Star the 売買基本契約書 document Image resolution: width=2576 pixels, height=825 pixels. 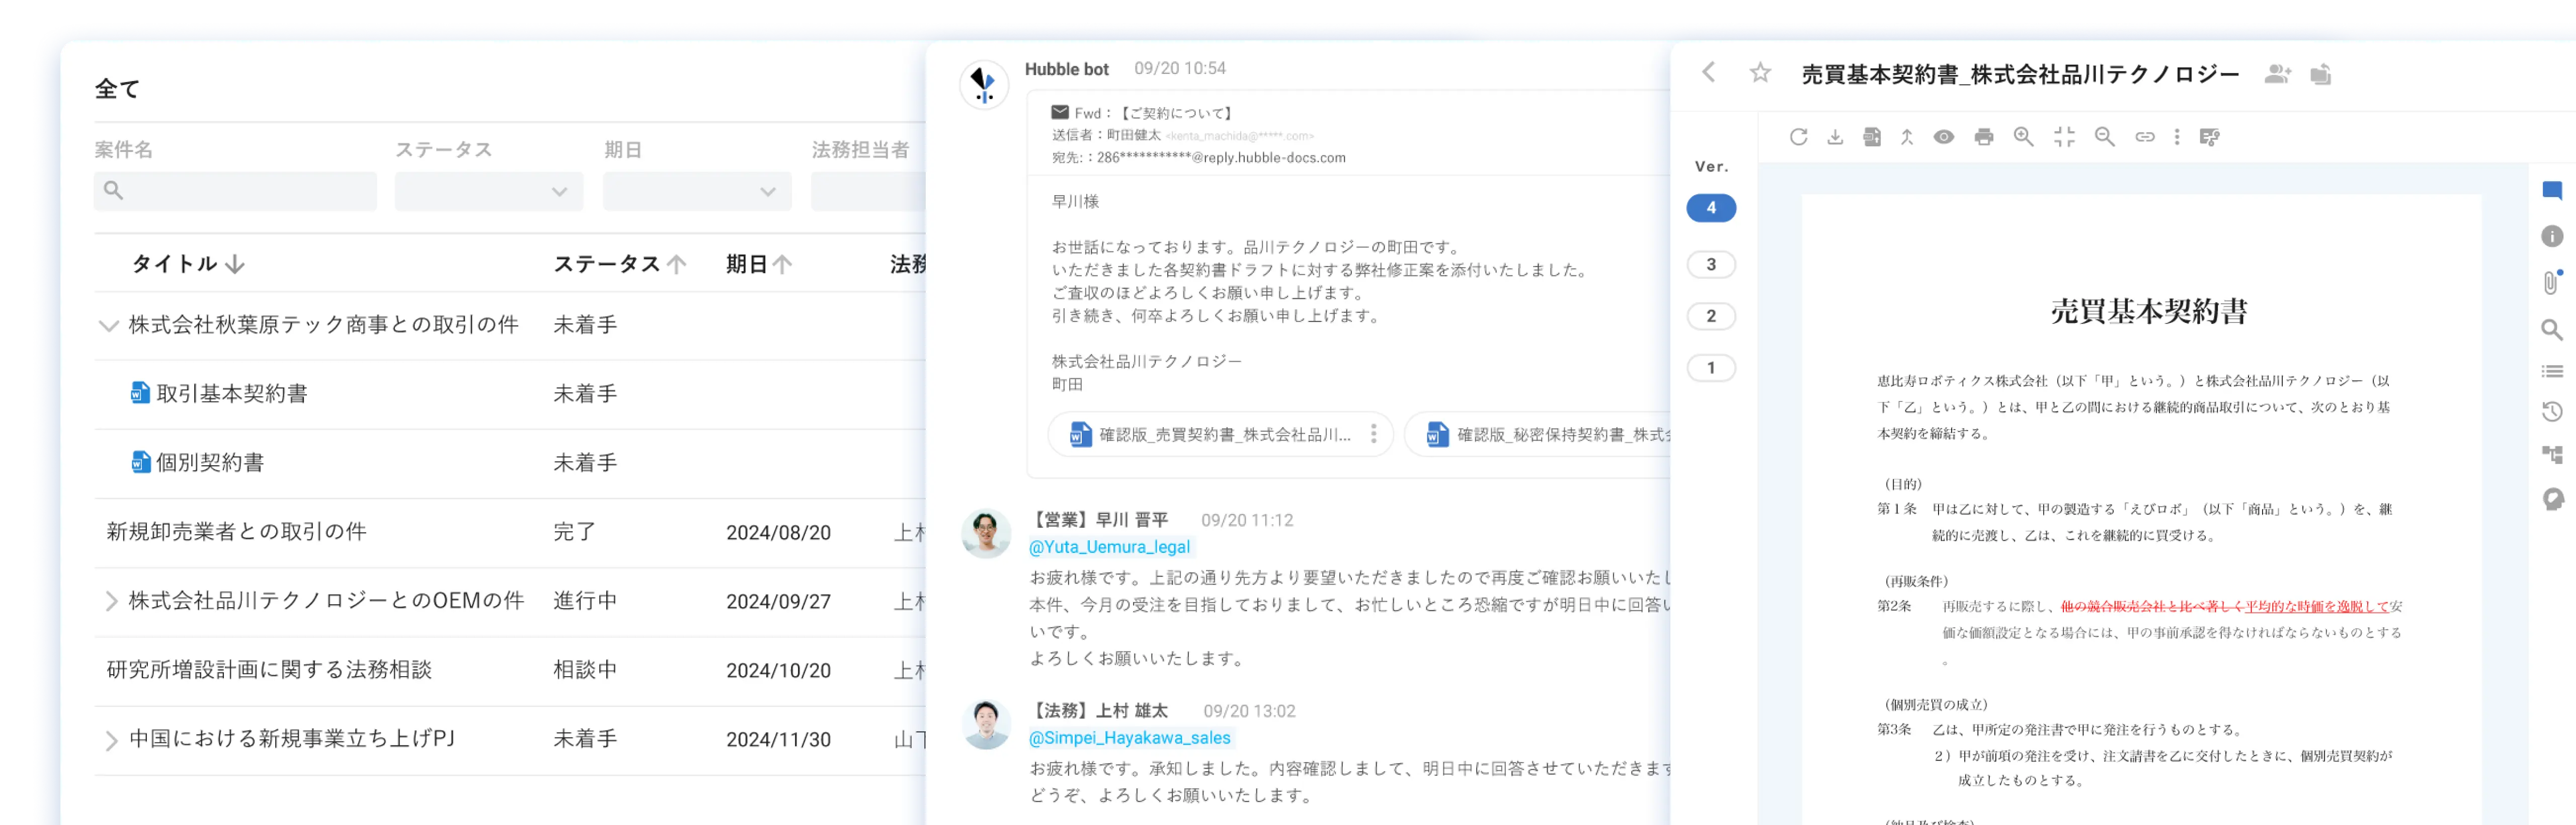tap(1760, 73)
